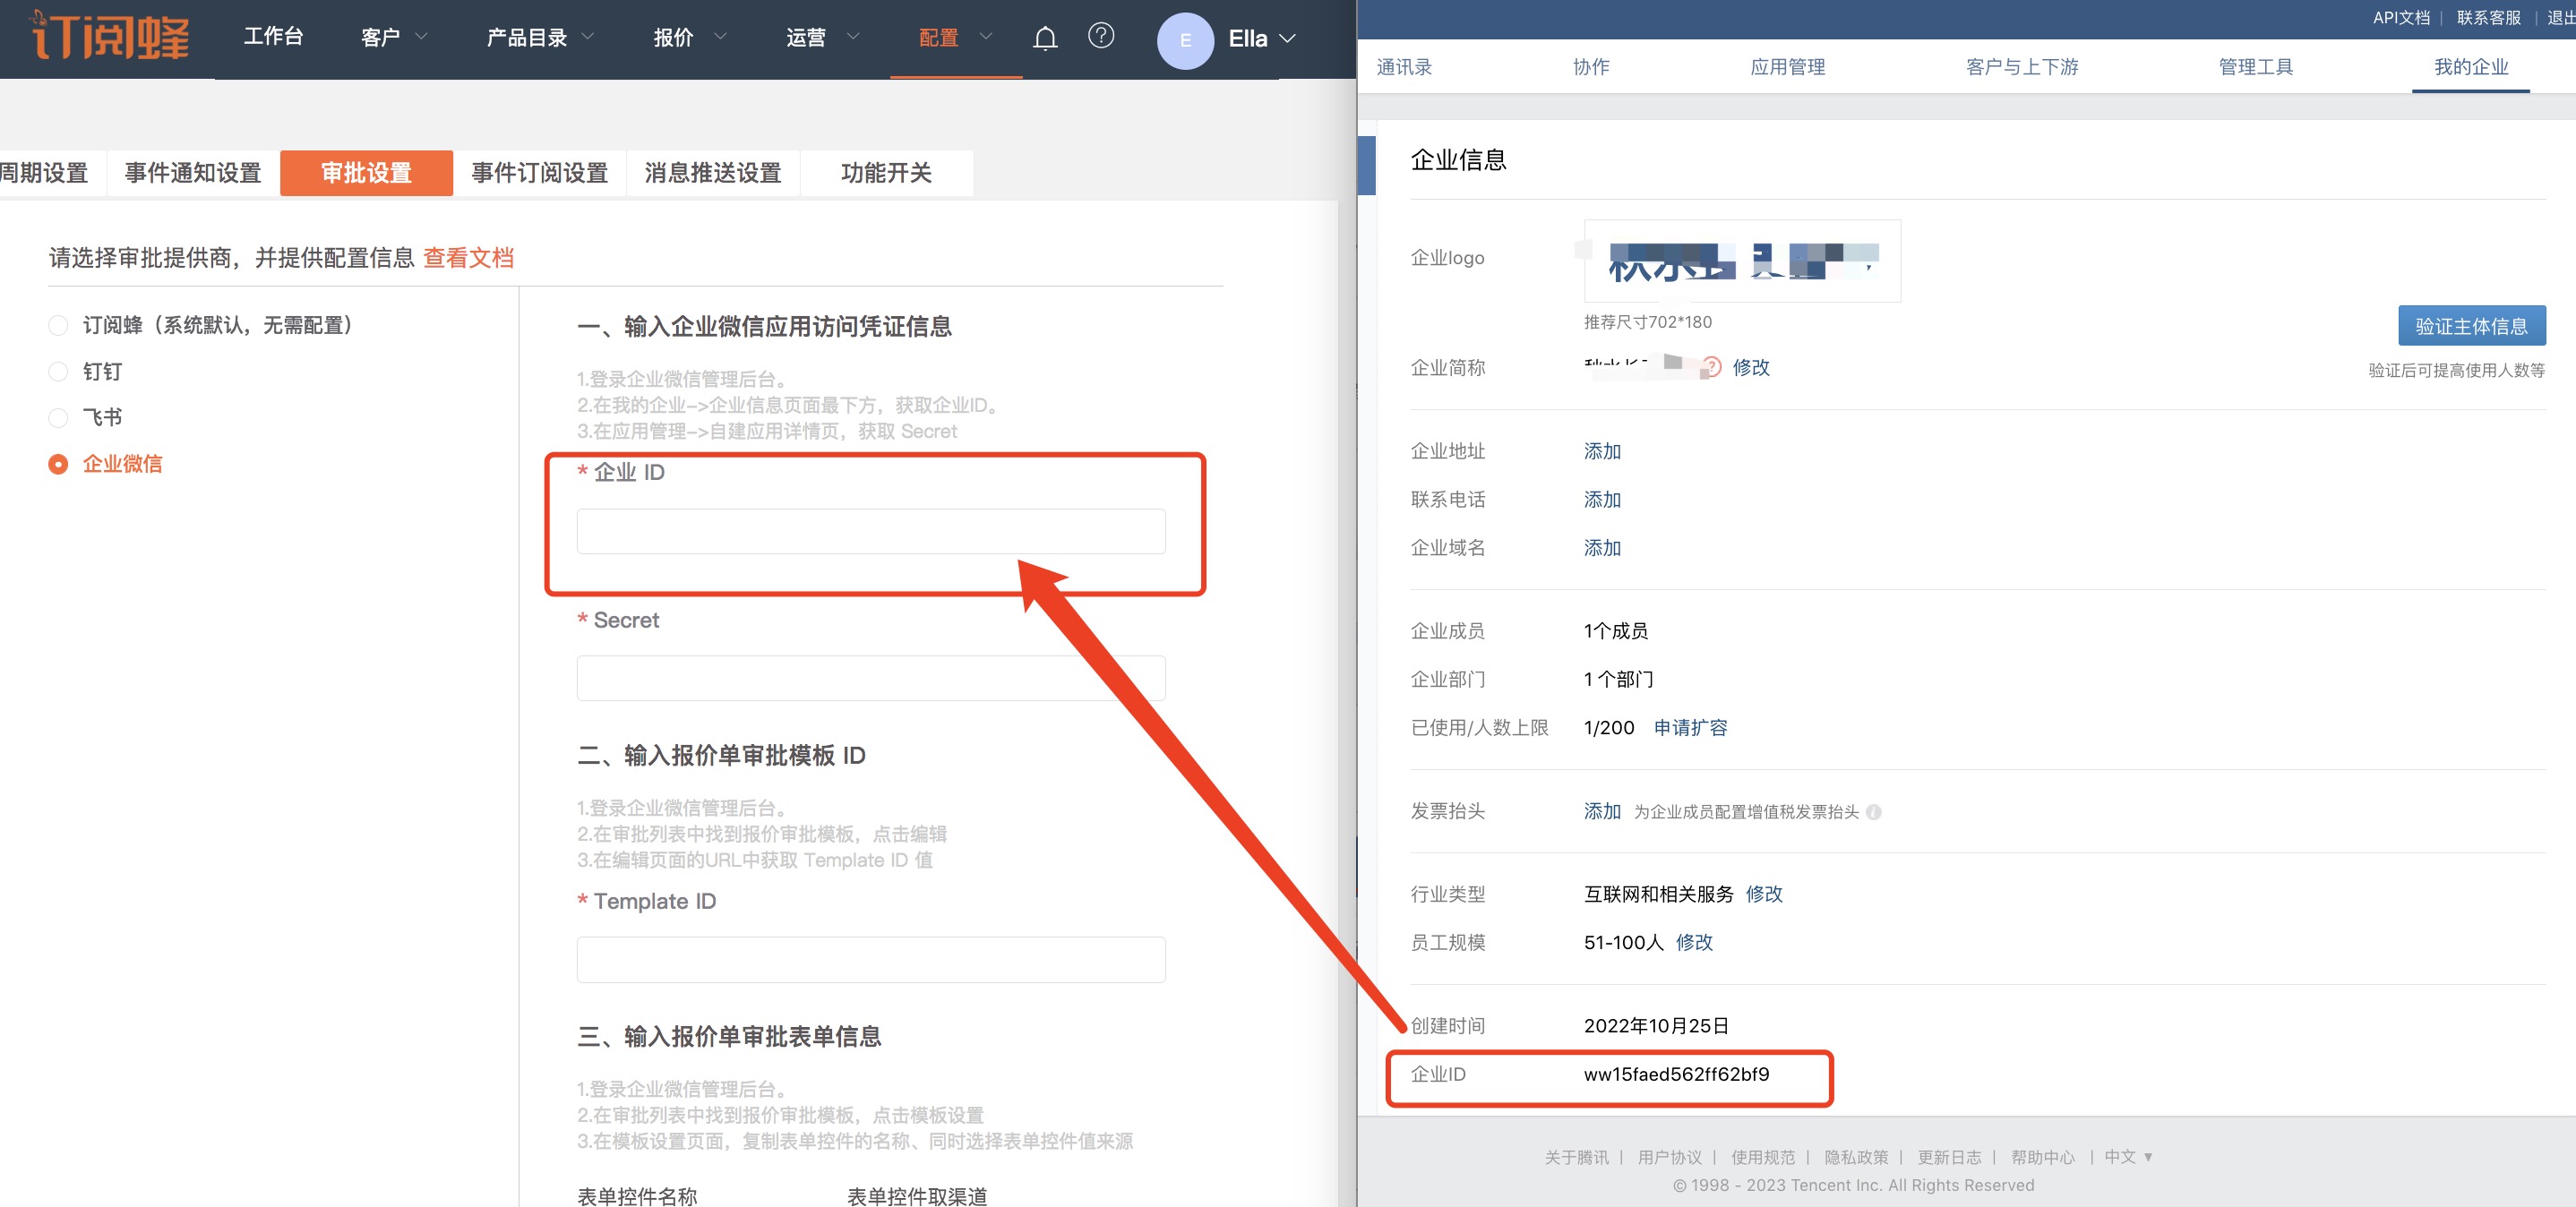Screen dimensions: 2576x1207
Task: Click the info icon beside 发票抬头
Action: pyautogui.click(x=1873, y=812)
